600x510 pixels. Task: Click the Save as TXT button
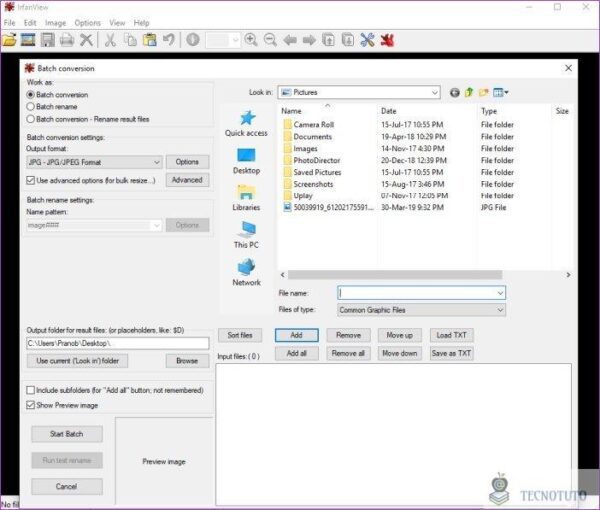pos(452,353)
